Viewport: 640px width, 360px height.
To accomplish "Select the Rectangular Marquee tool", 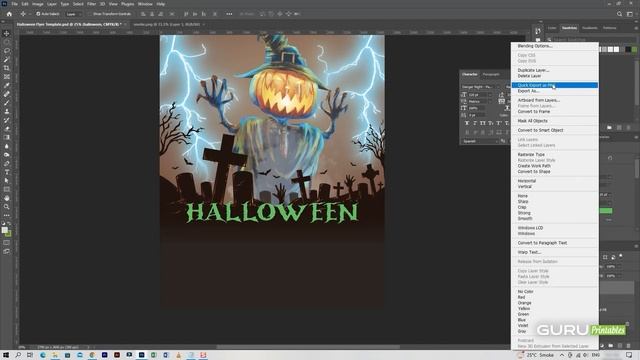I will point(7,42).
